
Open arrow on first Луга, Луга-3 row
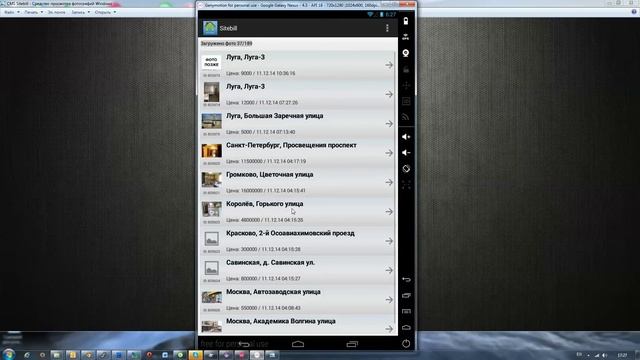tap(389, 65)
